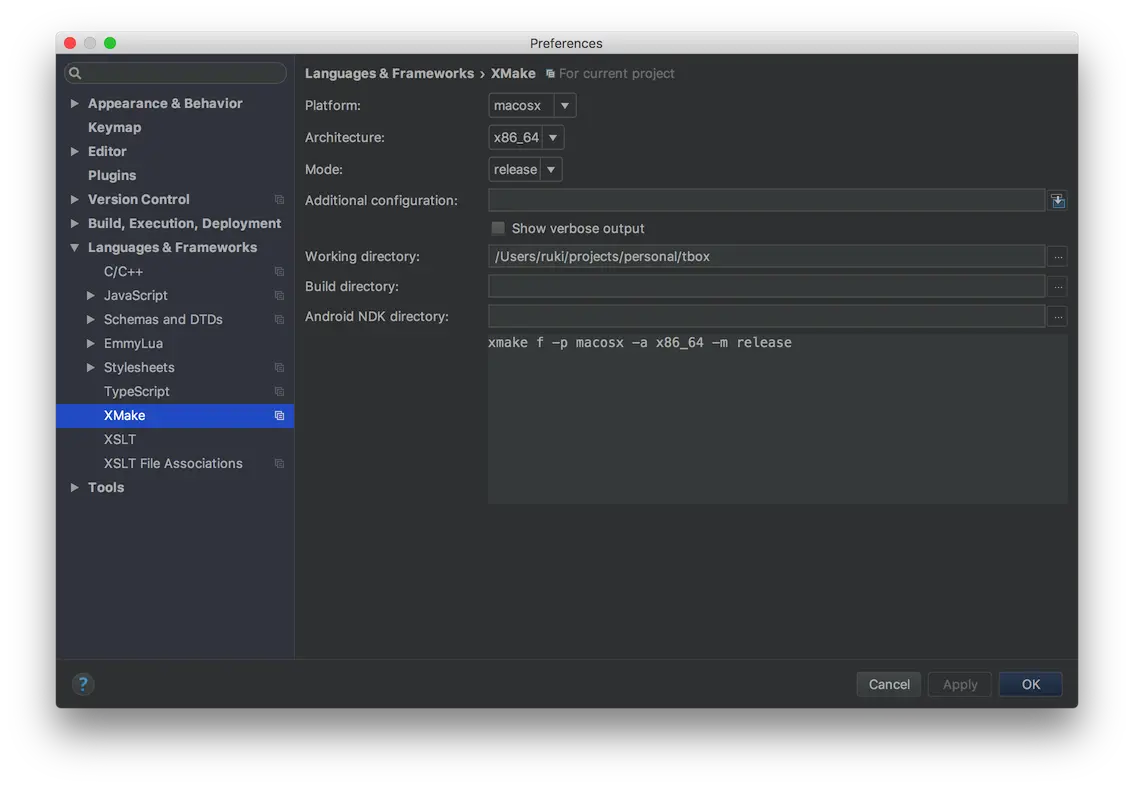Click the expand icon of Additional configuration

pyautogui.click(x=1057, y=201)
